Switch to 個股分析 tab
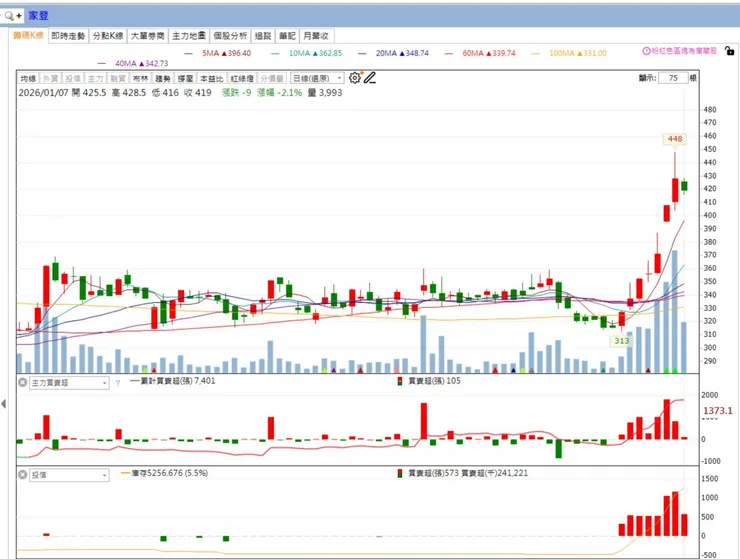This screenshot has width=740, height=559. point(230,36)
